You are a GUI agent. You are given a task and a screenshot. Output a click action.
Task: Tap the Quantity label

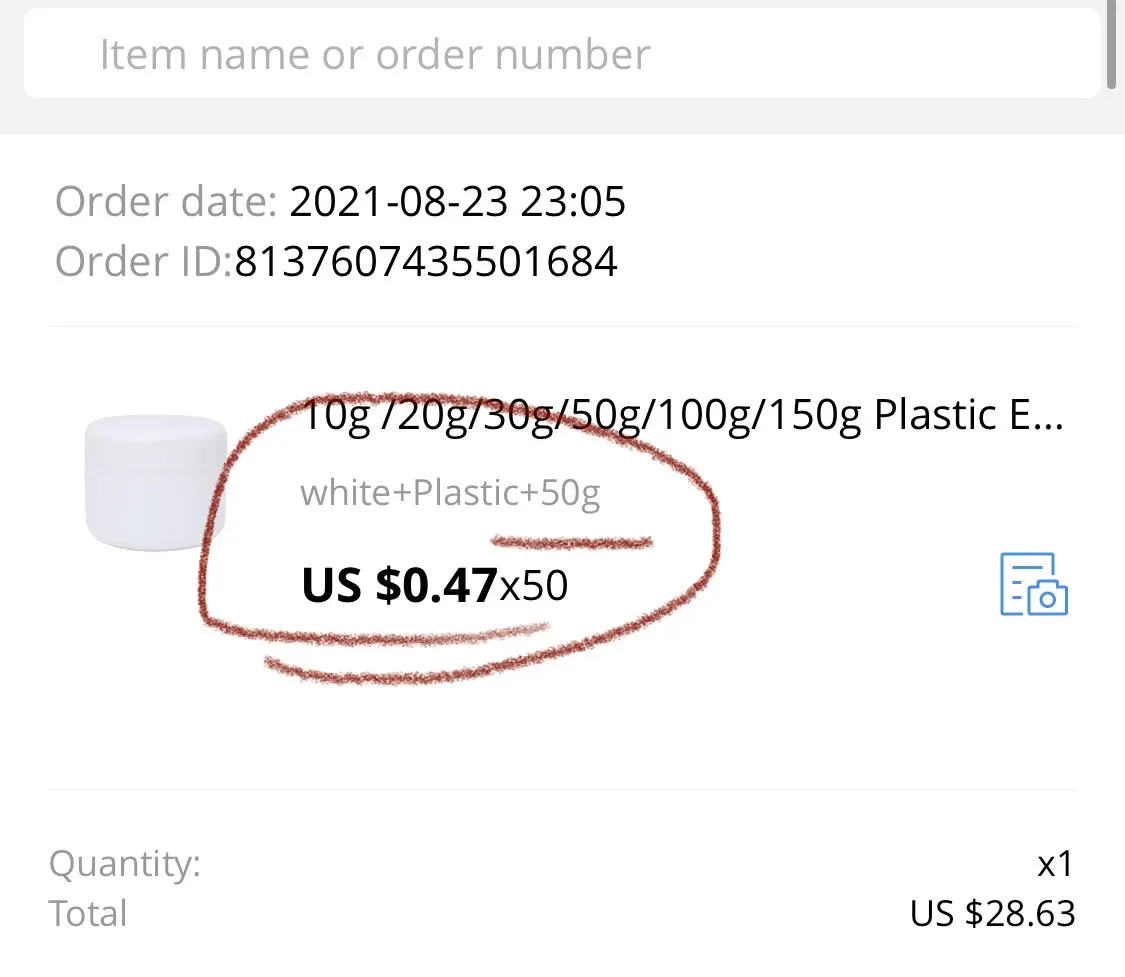coord(125,863)
